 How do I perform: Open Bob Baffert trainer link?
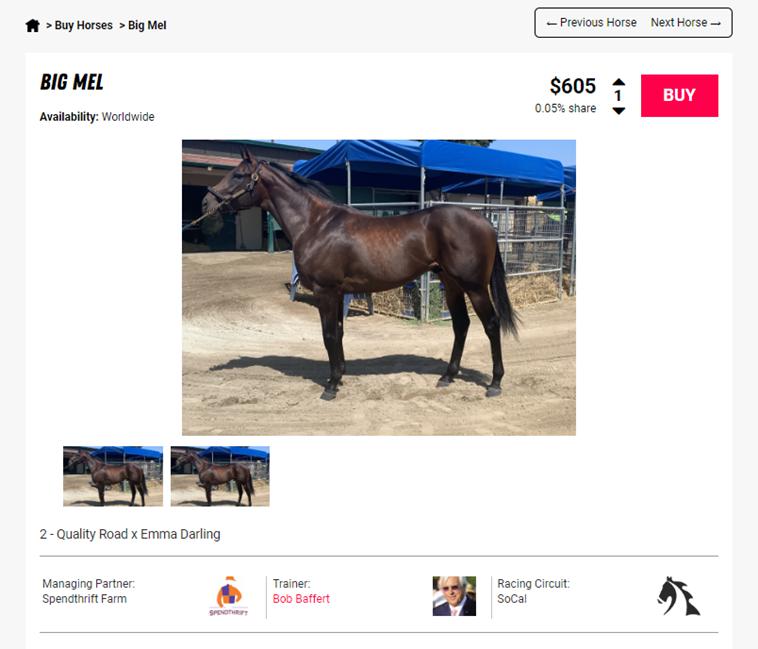coord(301,599)
